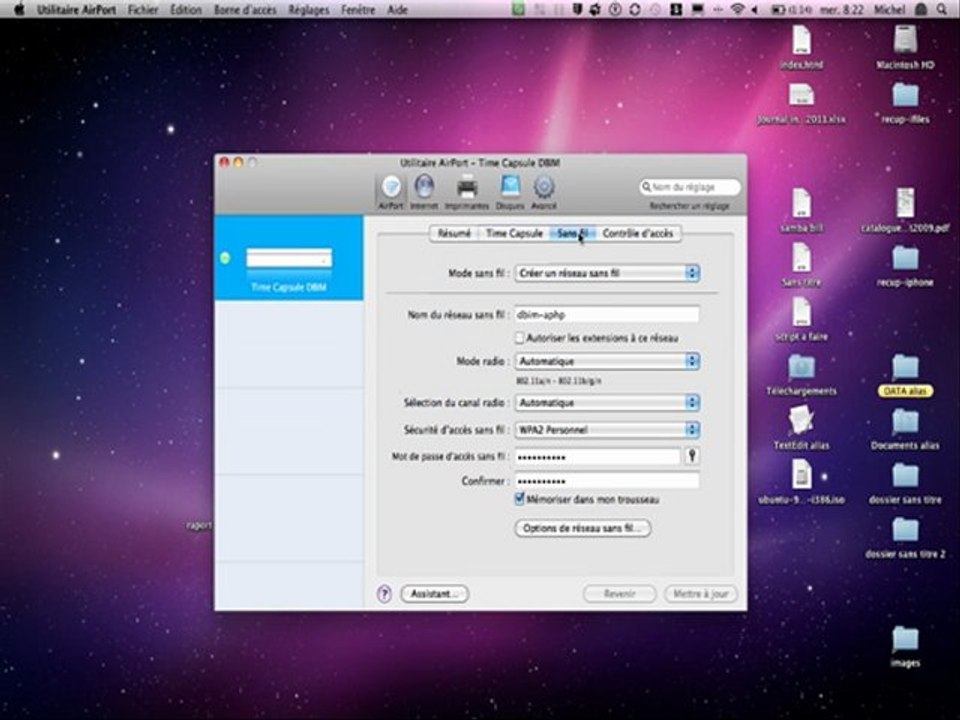Switch to the Time Capsule tab
Viewport: 960px width, 720px height.
[x=514, y=233]
